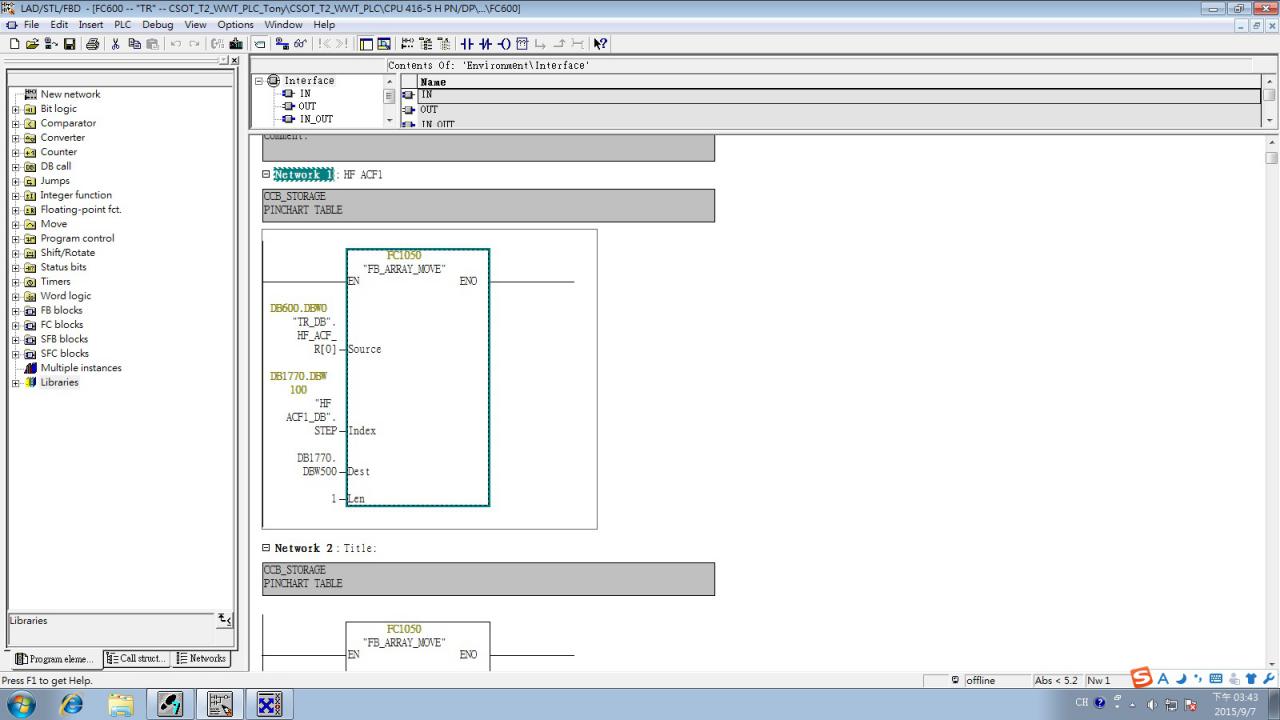
Task: Insert output coil icon
Action: click(x=503, y=44)
